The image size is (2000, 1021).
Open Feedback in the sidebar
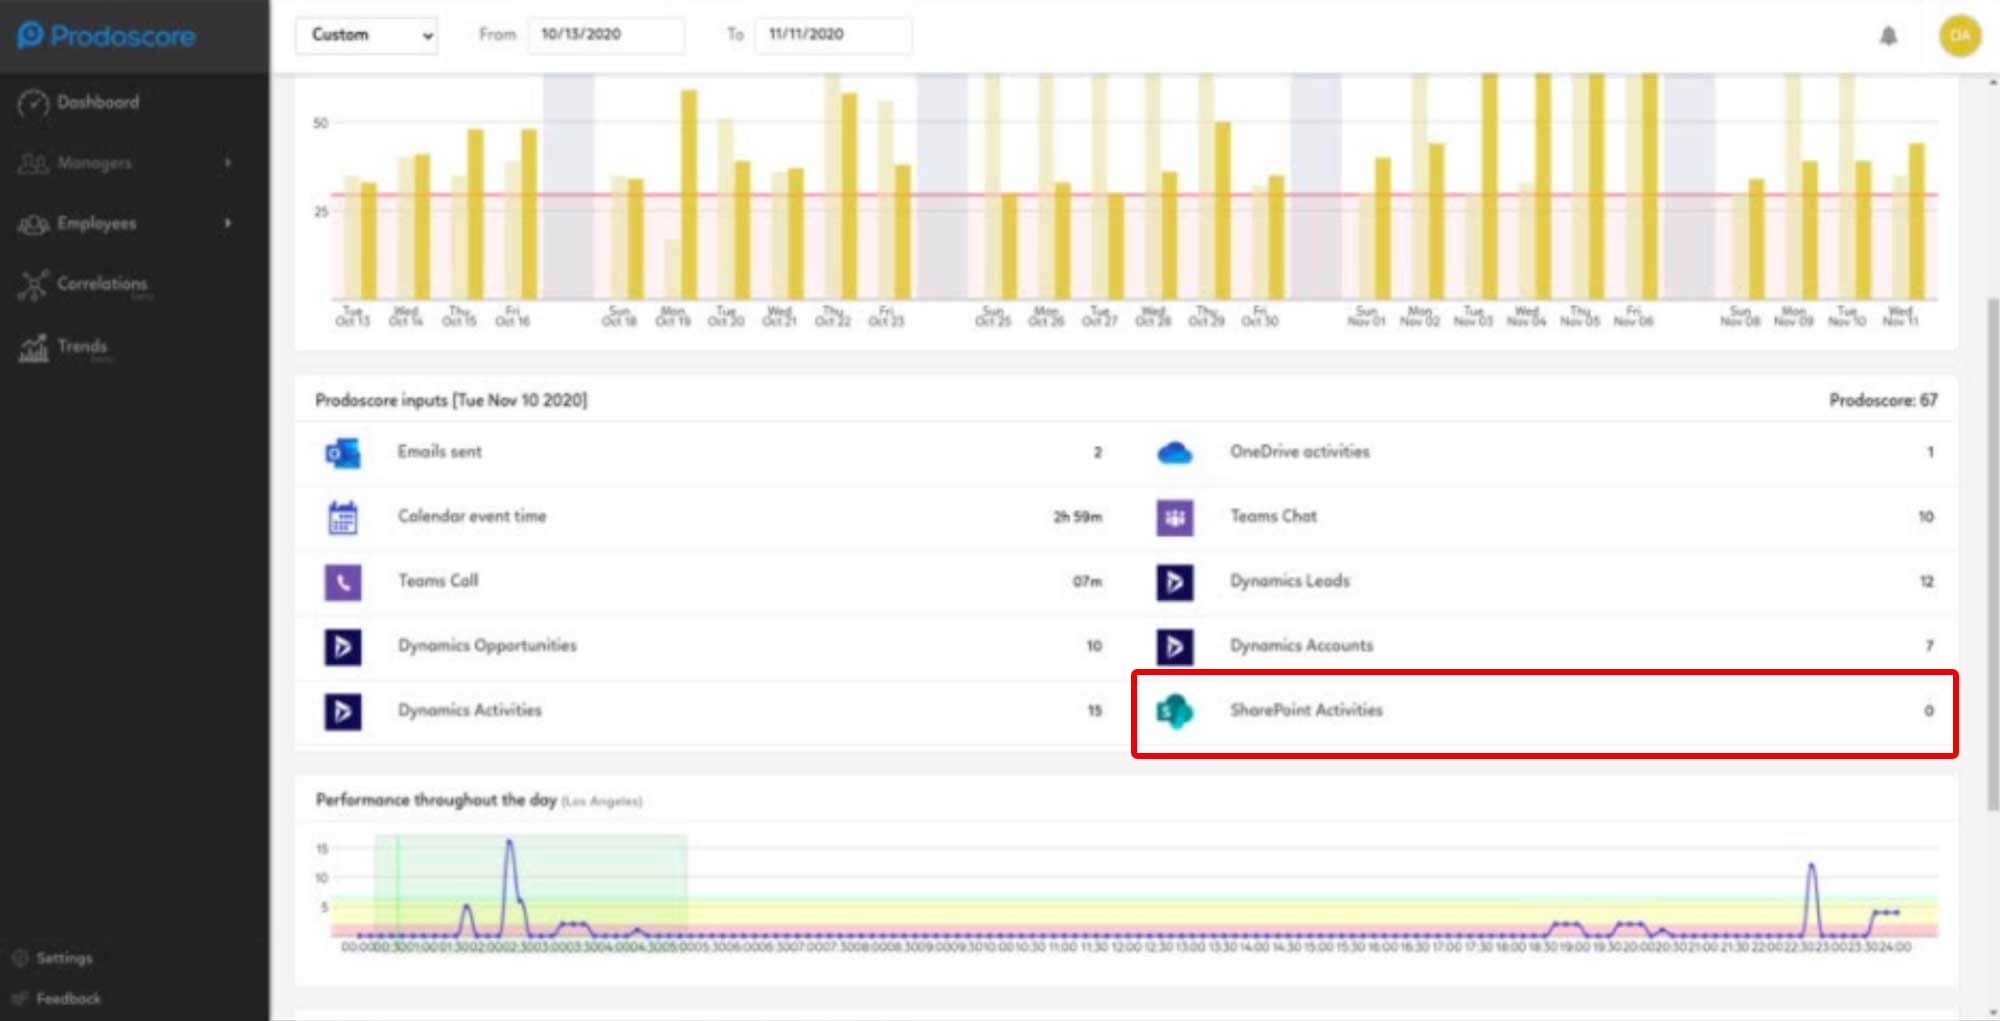point(68,998)
